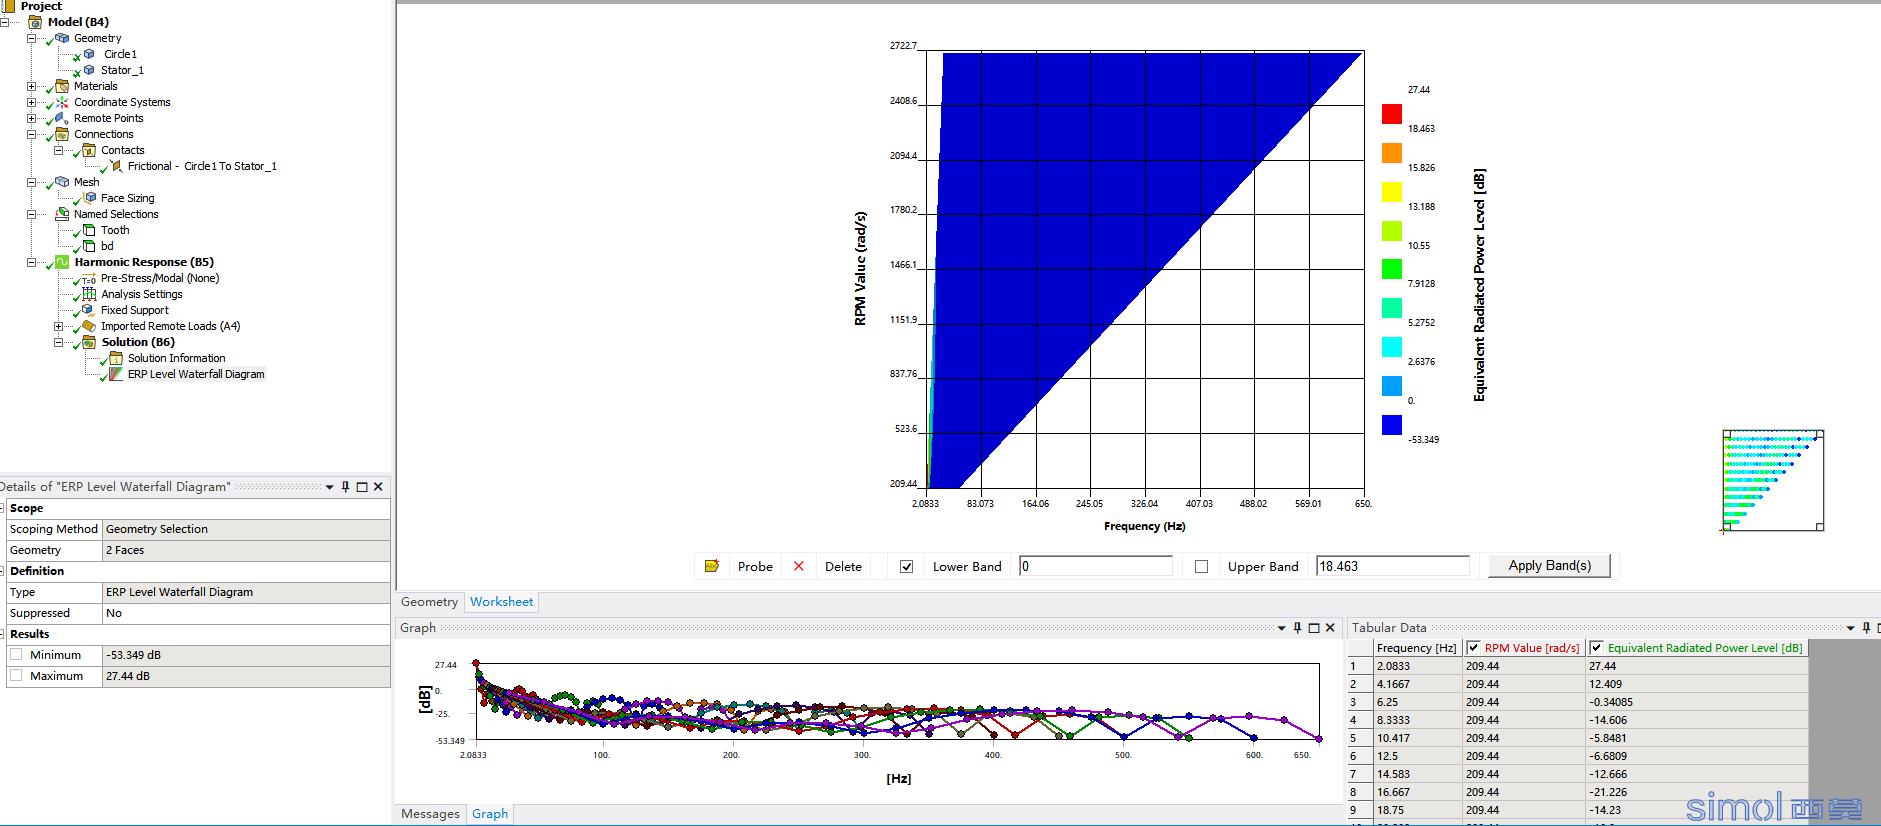Viewport: 1881px width, 826px height.
Task: Select the Remote Points icon
Action: click(62, 118)
